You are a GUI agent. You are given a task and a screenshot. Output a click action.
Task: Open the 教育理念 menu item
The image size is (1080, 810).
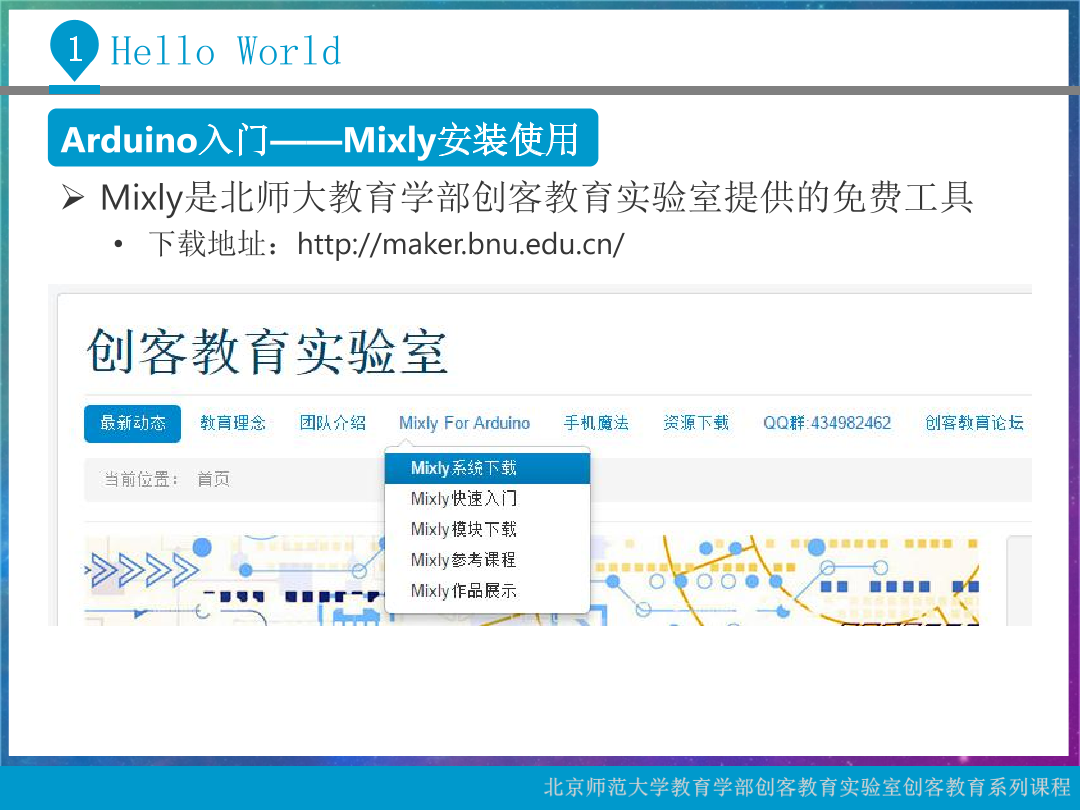[233, 423]
